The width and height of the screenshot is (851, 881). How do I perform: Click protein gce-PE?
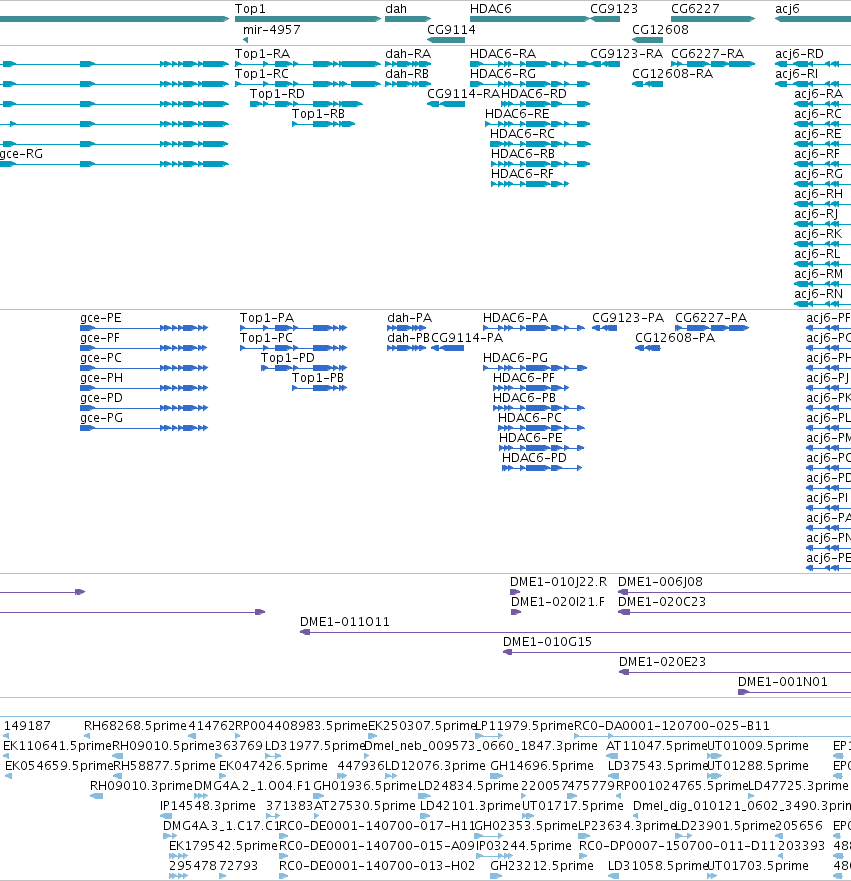(x=144, y=328)
